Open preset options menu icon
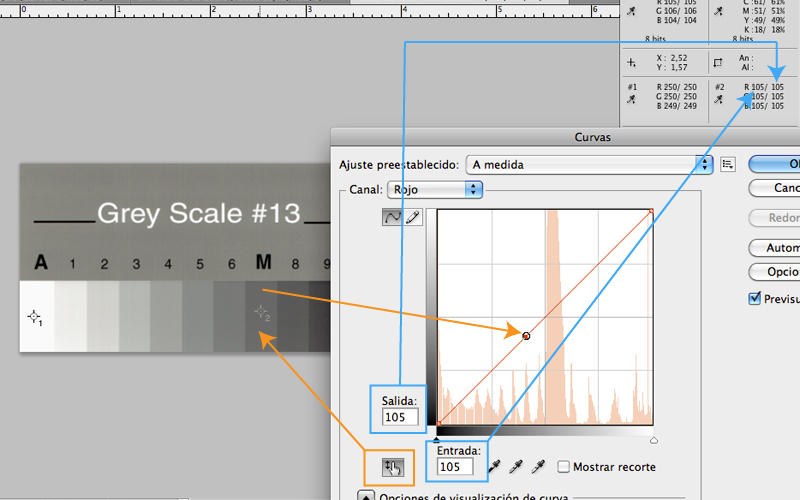The height and width of the screenshot is (500, 800). coord(728,164)
